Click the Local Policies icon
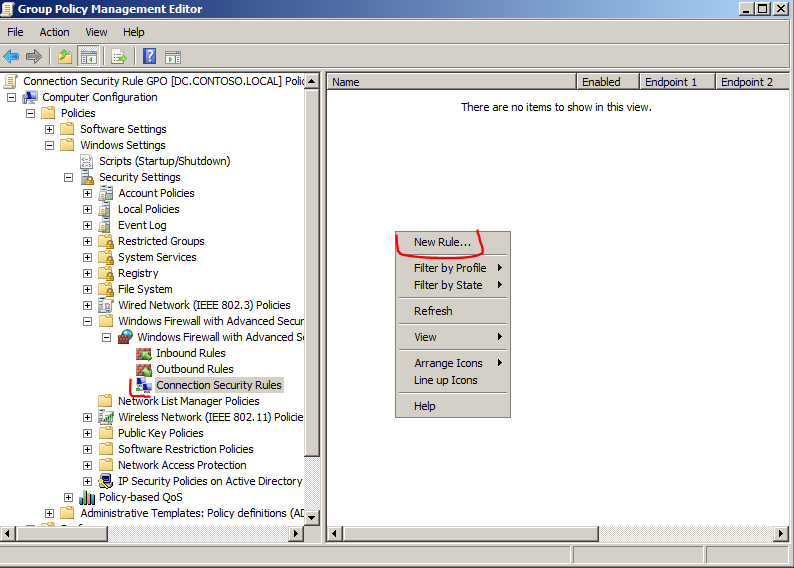 pos(105,210)
